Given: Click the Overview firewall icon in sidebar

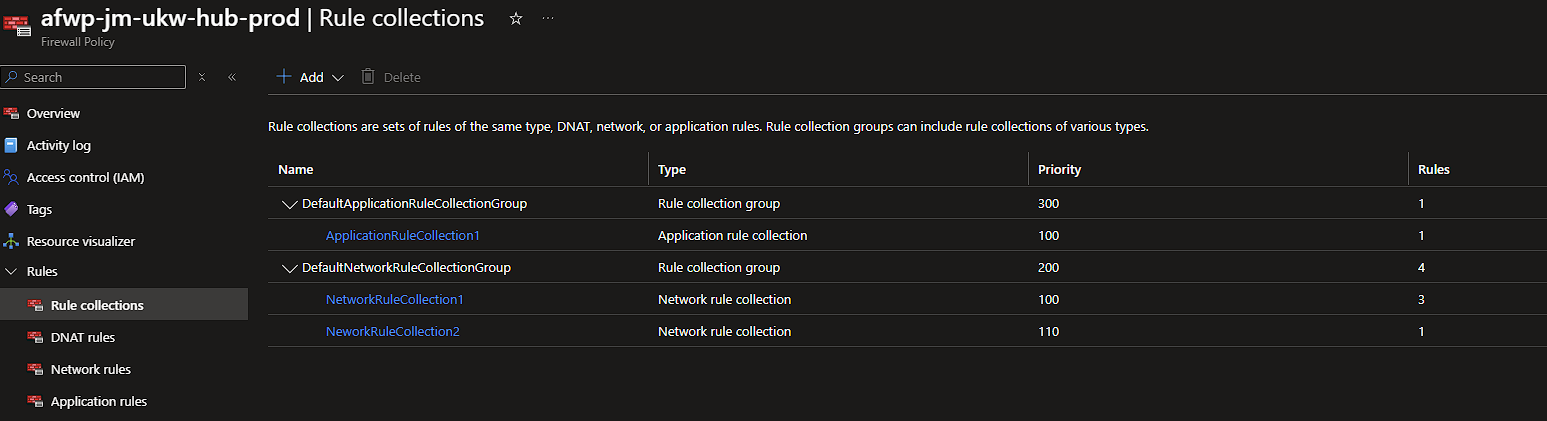Looking at the screenshot, I should (12, 113).
